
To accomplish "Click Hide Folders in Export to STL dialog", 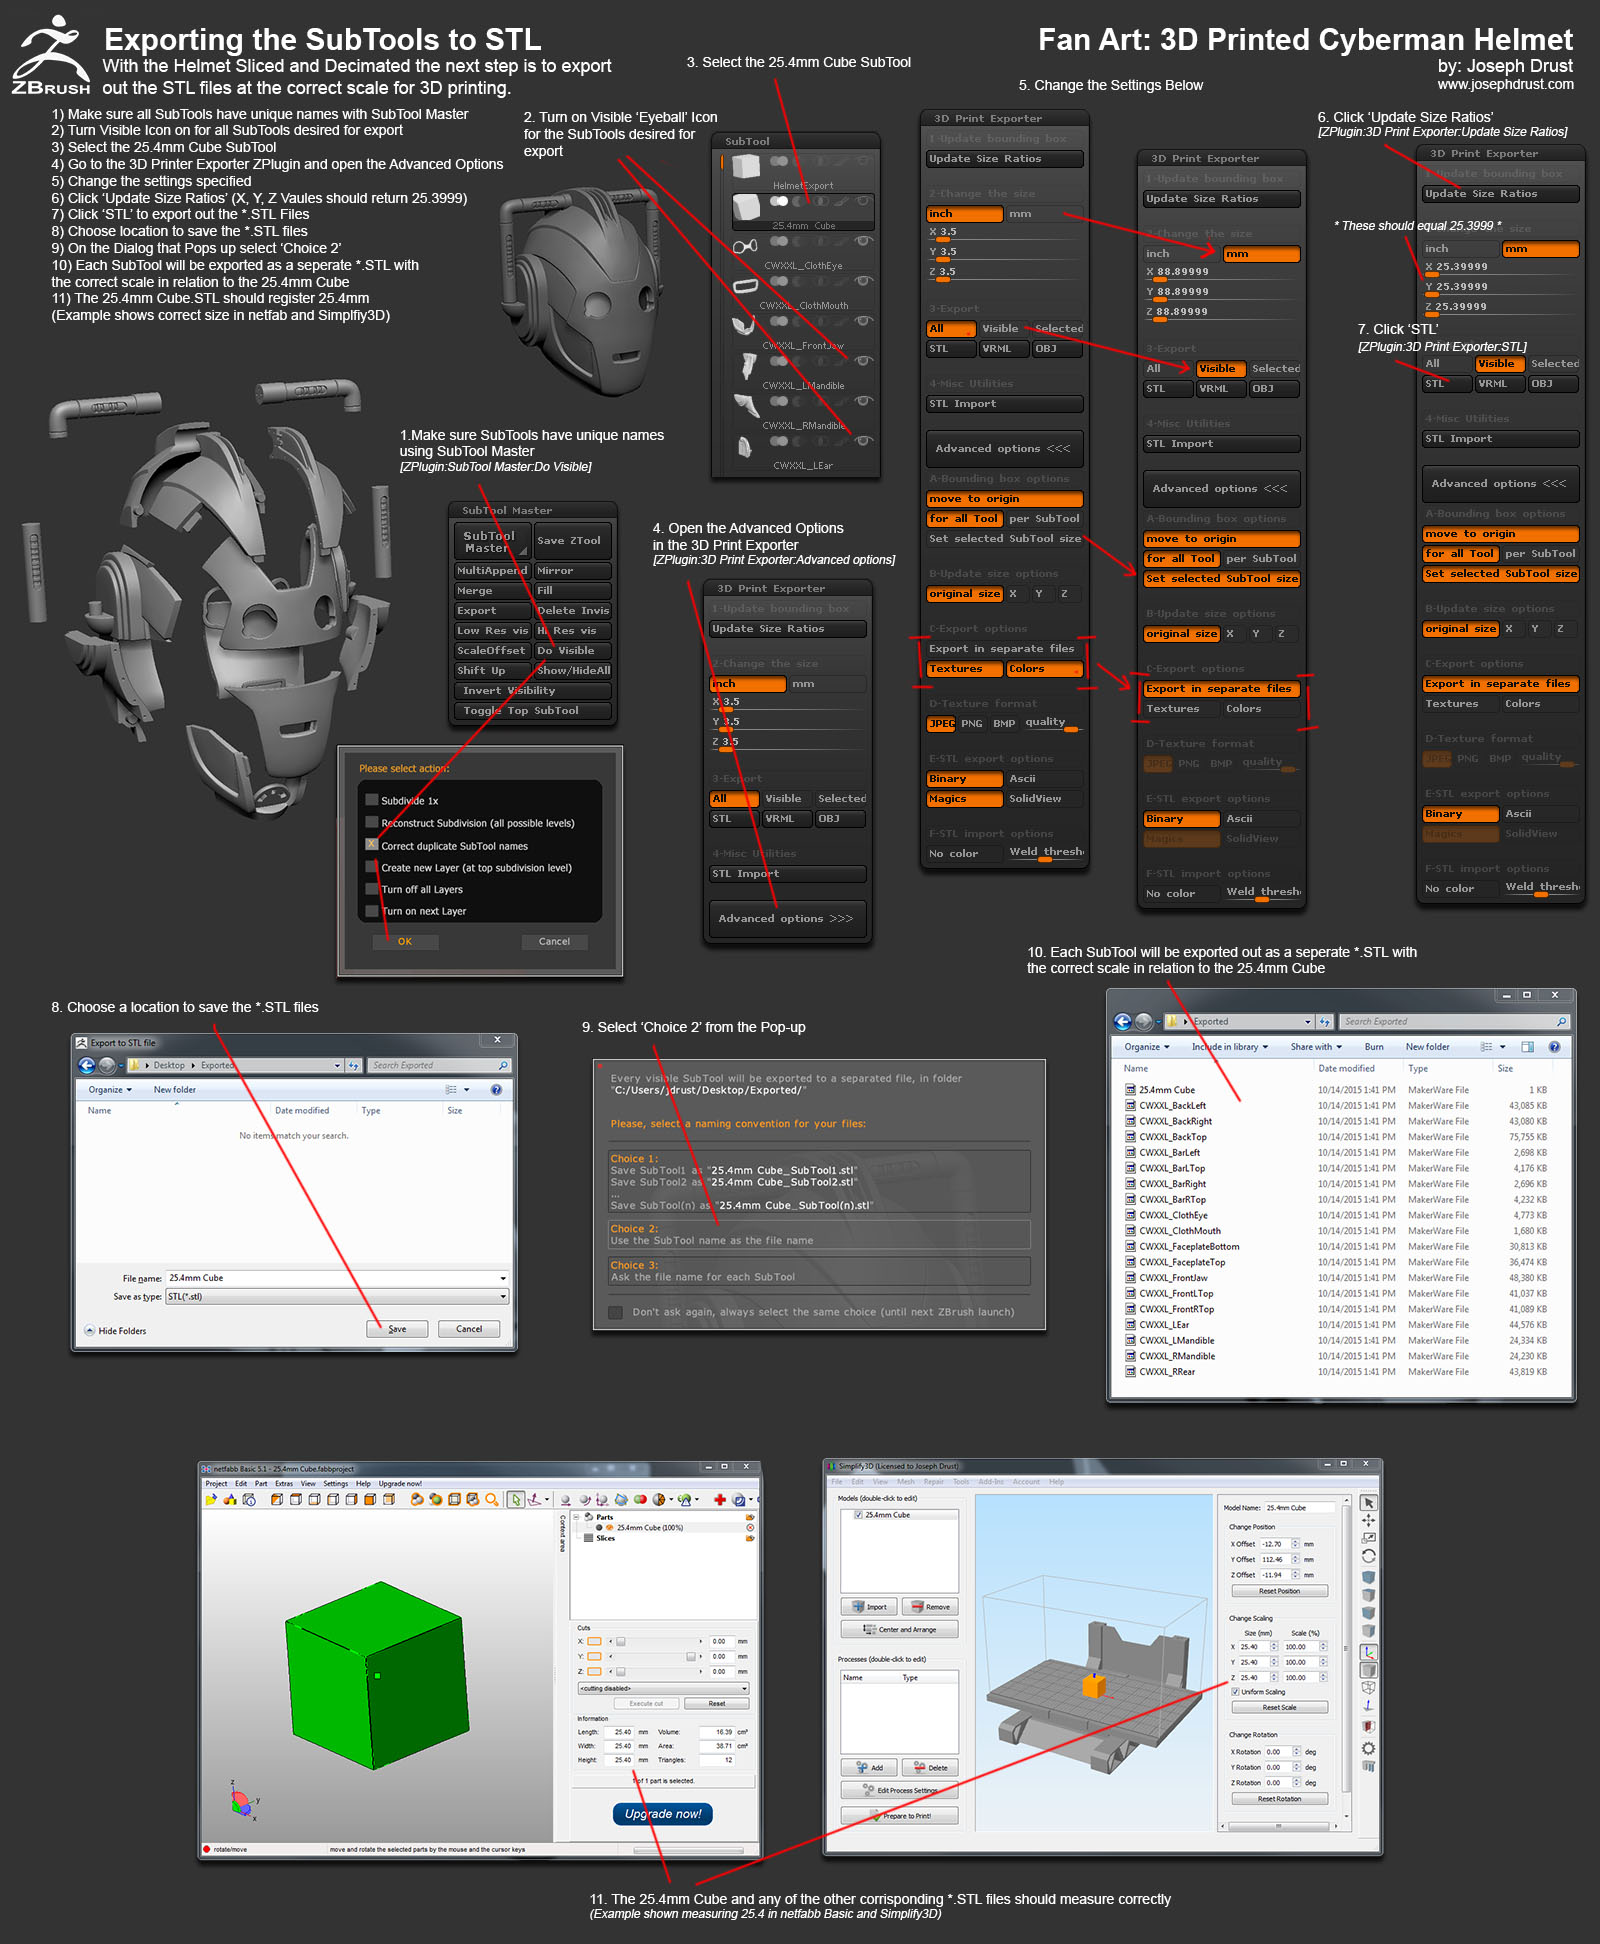I will point(116,1331).
